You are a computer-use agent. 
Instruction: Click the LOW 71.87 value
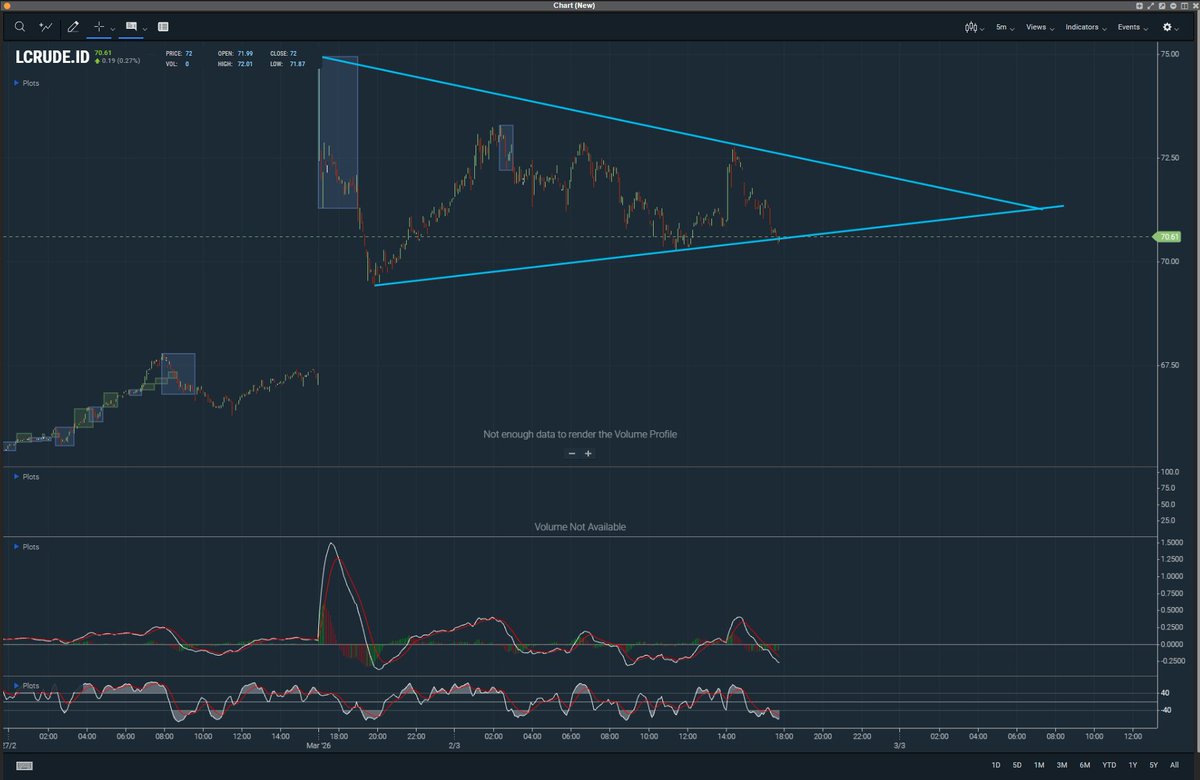click(296, 64)
